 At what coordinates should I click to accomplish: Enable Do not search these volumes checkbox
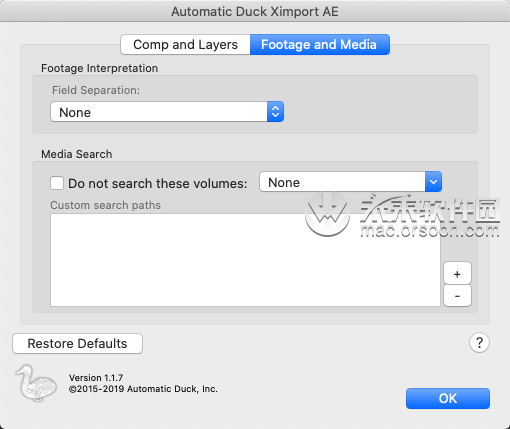click(57, 183)
